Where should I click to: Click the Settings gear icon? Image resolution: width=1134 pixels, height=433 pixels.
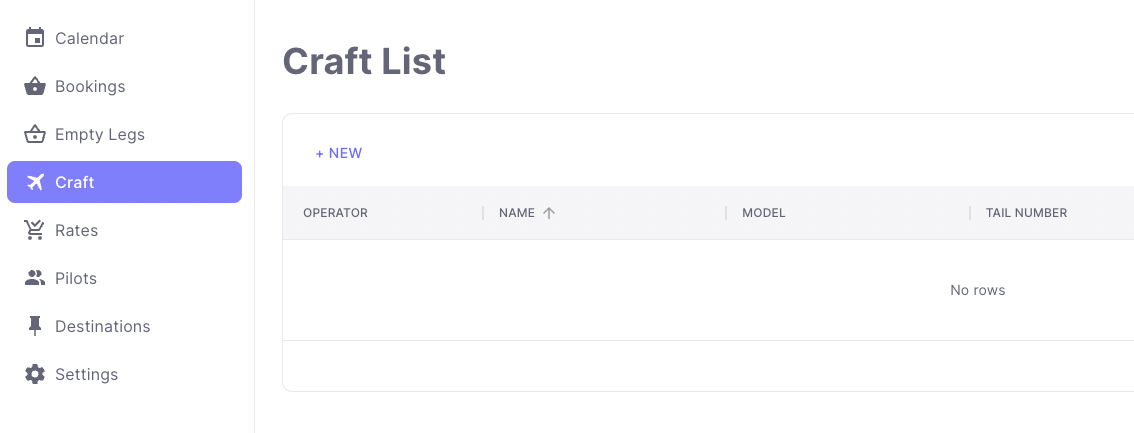point(35,374)
